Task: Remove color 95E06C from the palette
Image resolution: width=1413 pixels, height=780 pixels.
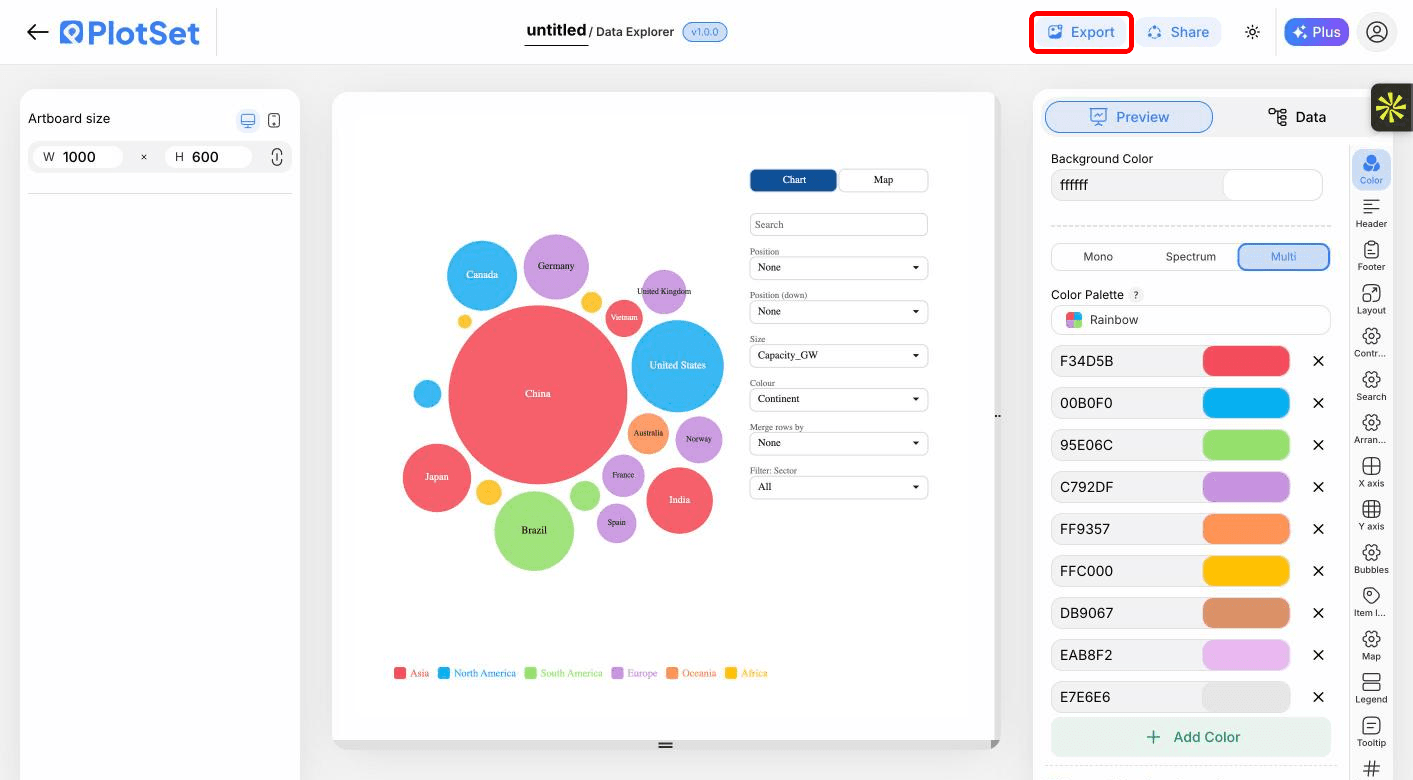Action: (1318, 445)
